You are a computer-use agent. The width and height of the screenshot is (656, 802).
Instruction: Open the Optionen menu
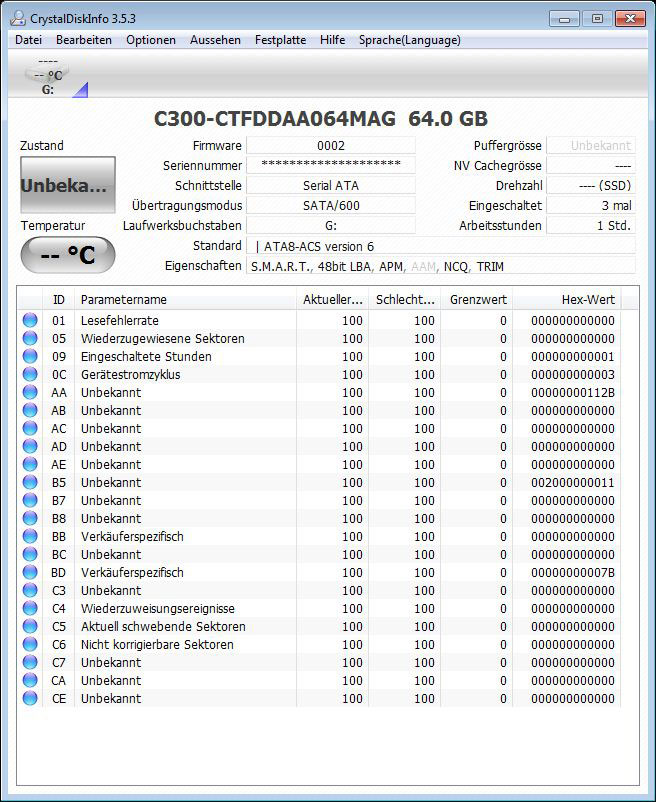(151, 40)
